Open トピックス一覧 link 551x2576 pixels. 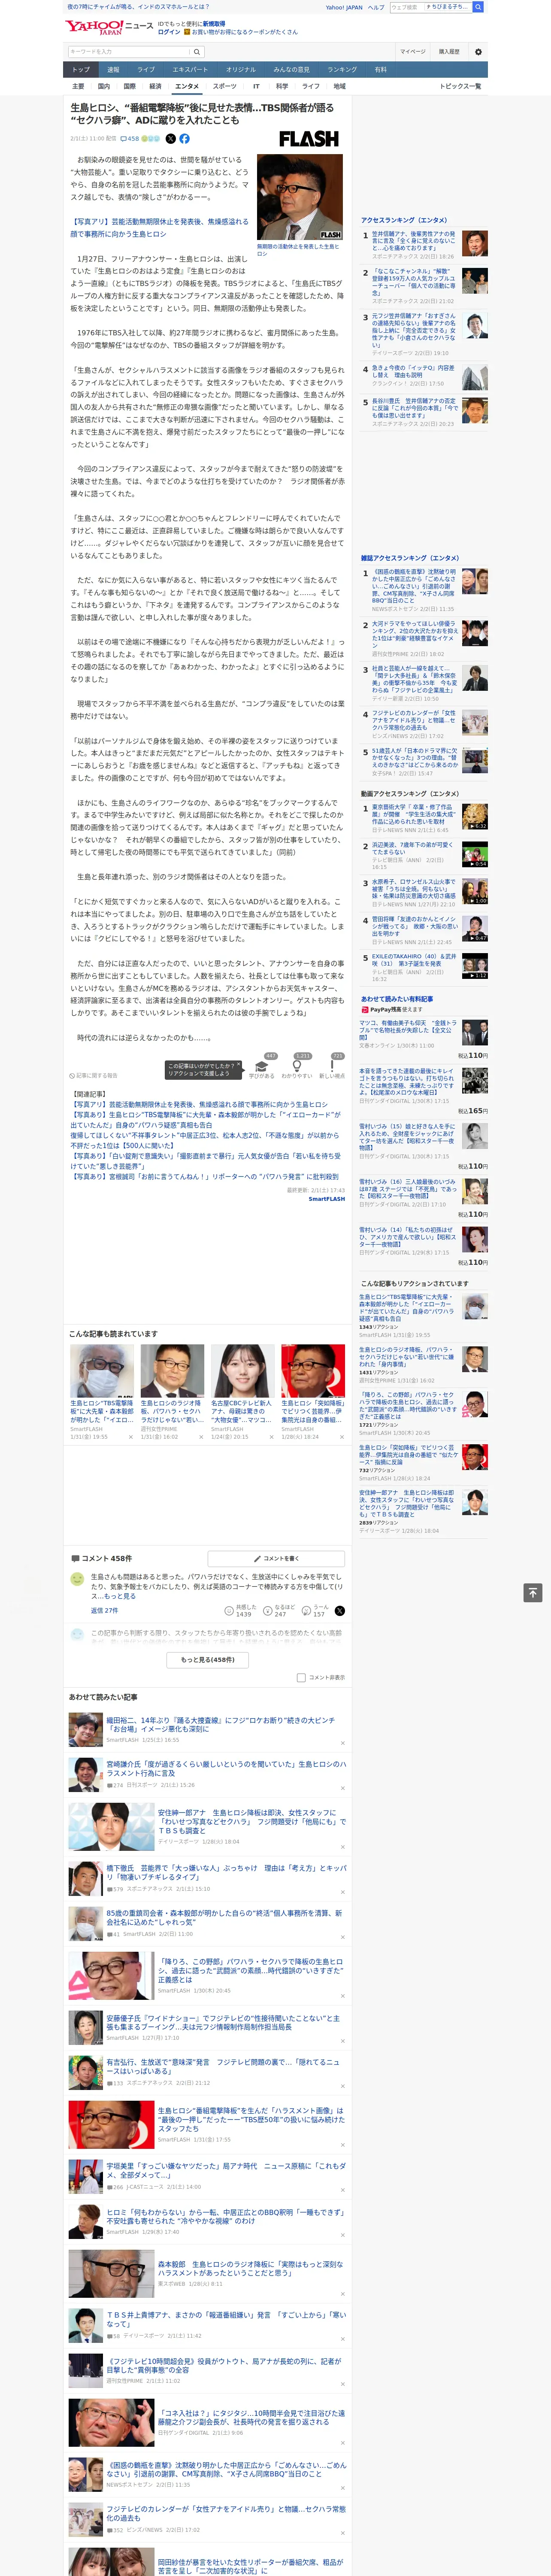460,86
